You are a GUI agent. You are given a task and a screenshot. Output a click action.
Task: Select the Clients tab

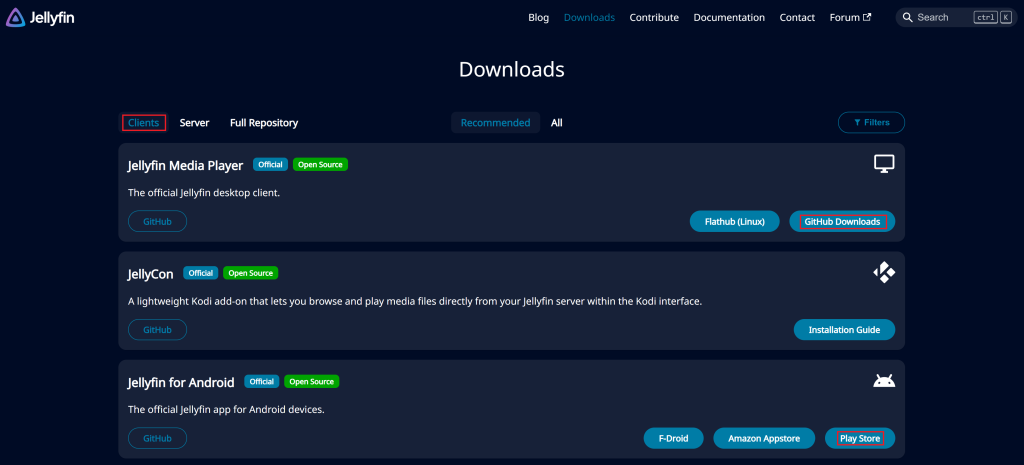click(144, 123)
